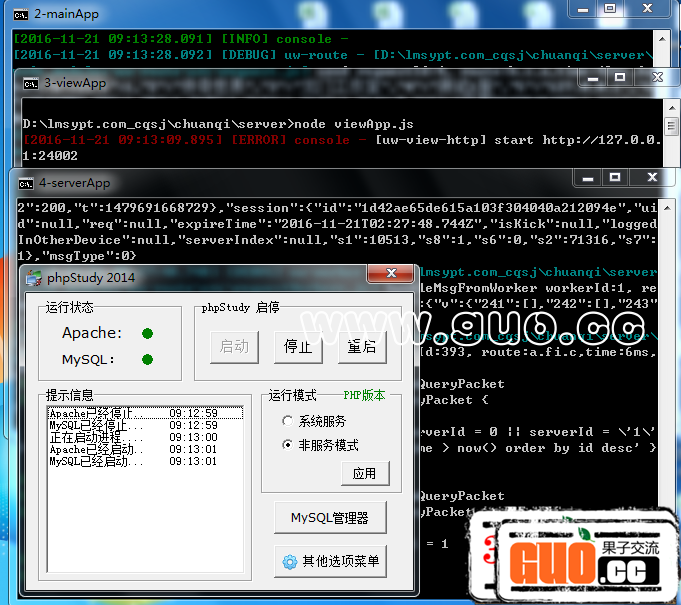Close the 3-viewApp window

point(658,78)
